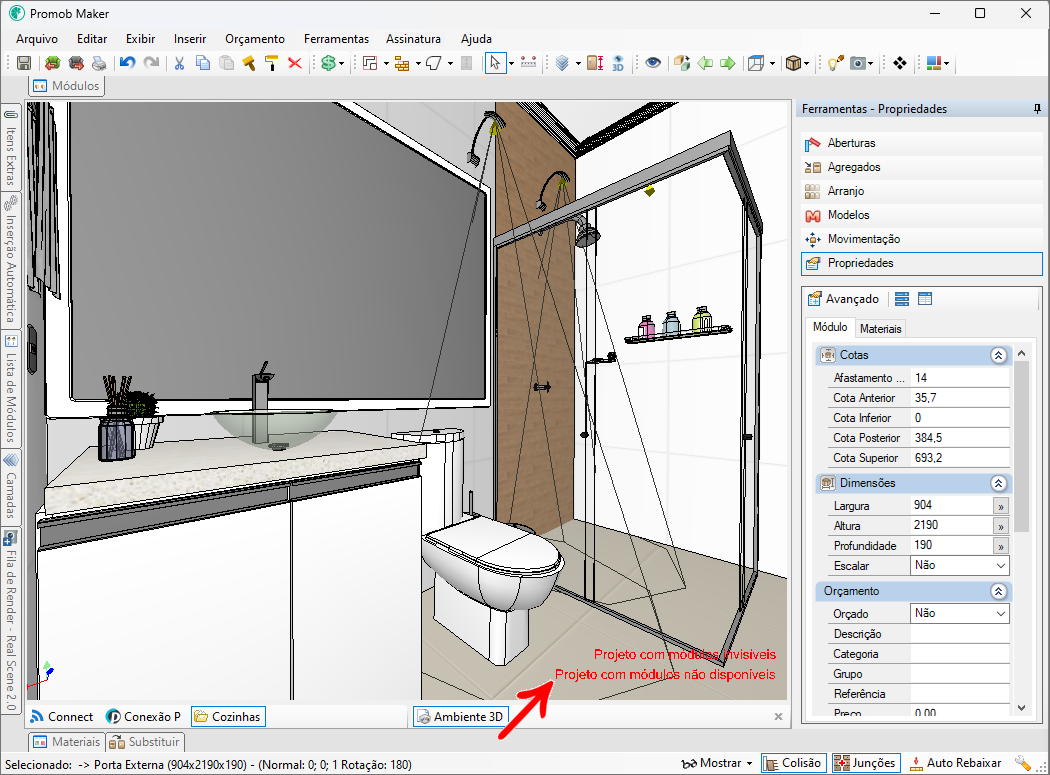
Task: Click the door height measurement icon
Action: 595,63
